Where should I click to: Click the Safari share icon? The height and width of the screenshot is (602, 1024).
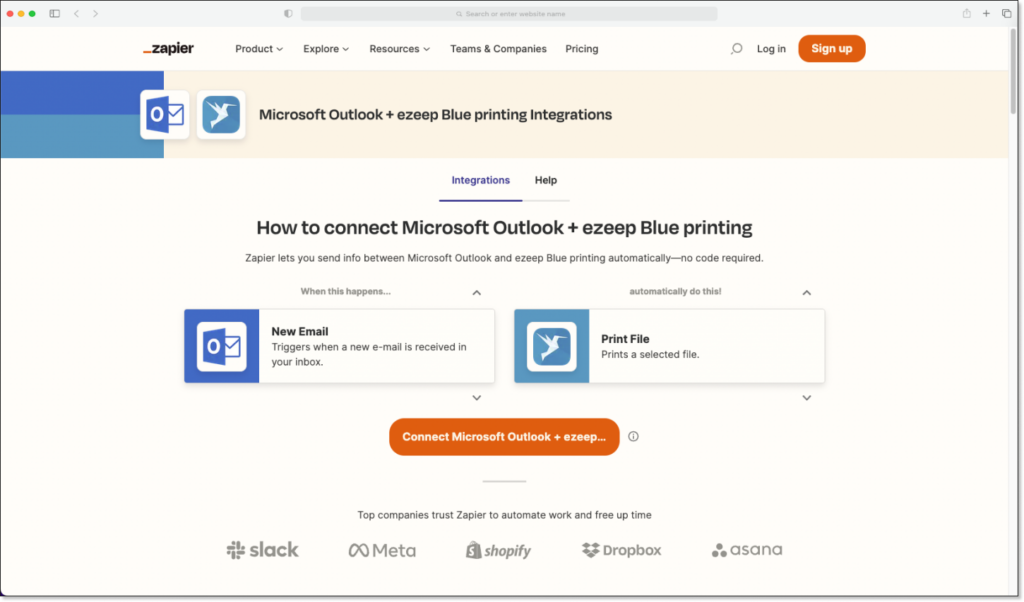967,14
